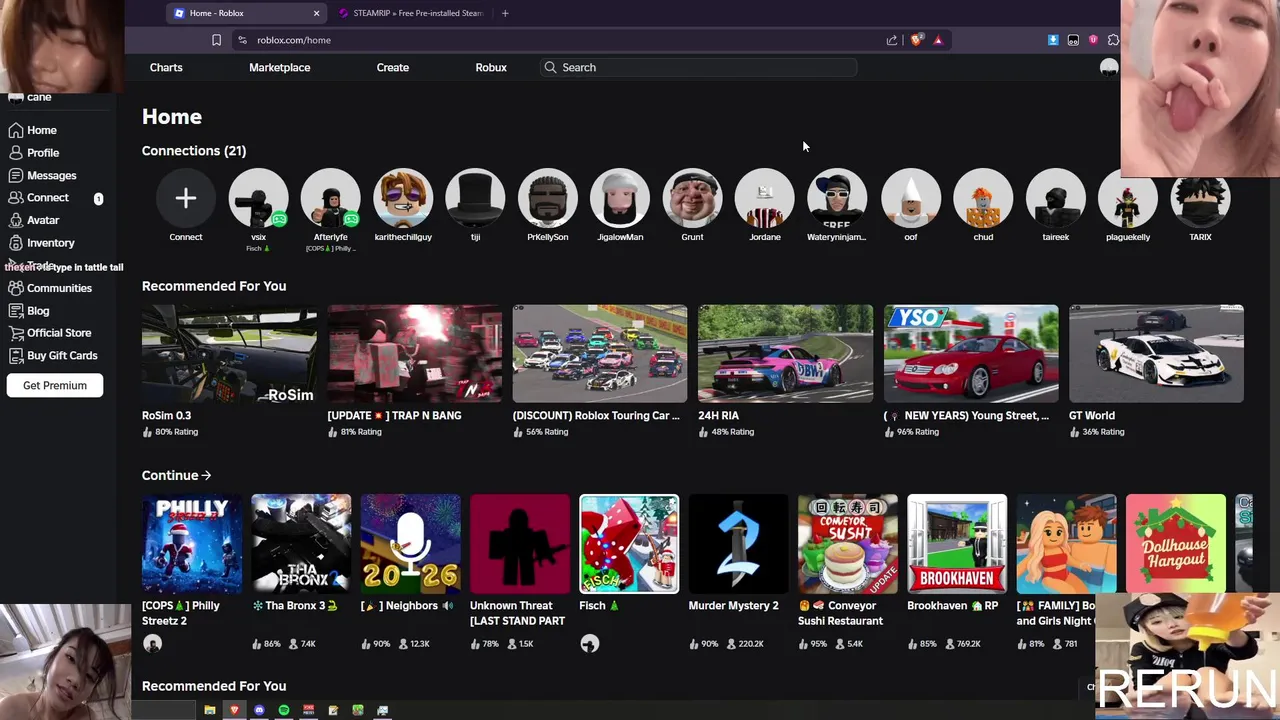
Task: Click the share icon in address bar
Action: point(892,40)
